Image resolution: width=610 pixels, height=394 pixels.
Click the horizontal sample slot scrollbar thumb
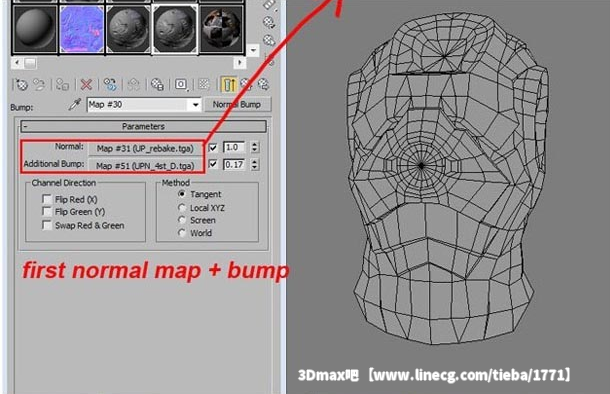point(30,63)
